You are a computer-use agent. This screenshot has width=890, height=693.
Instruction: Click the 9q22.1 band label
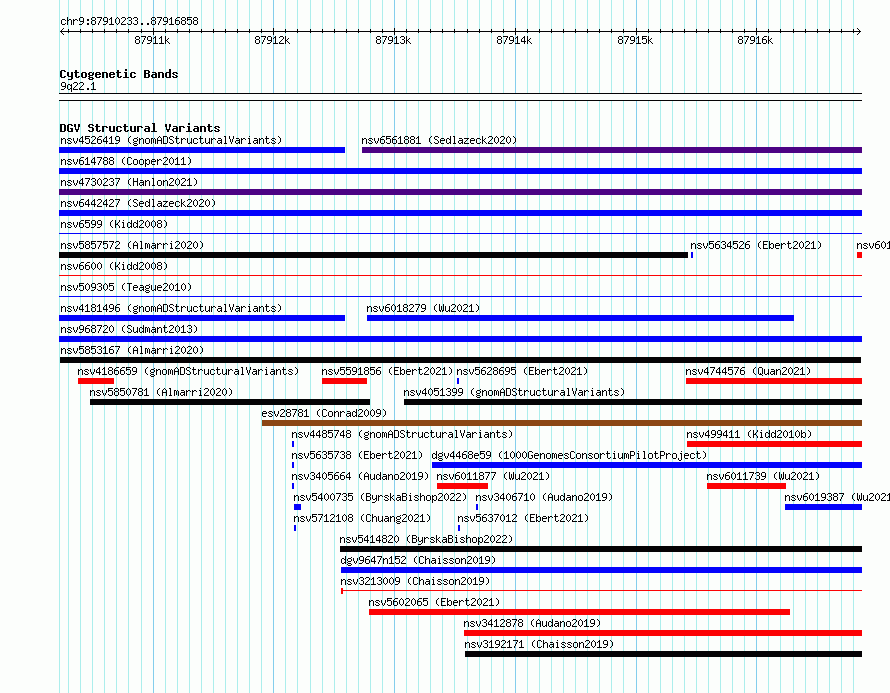(x=78, y=86)
